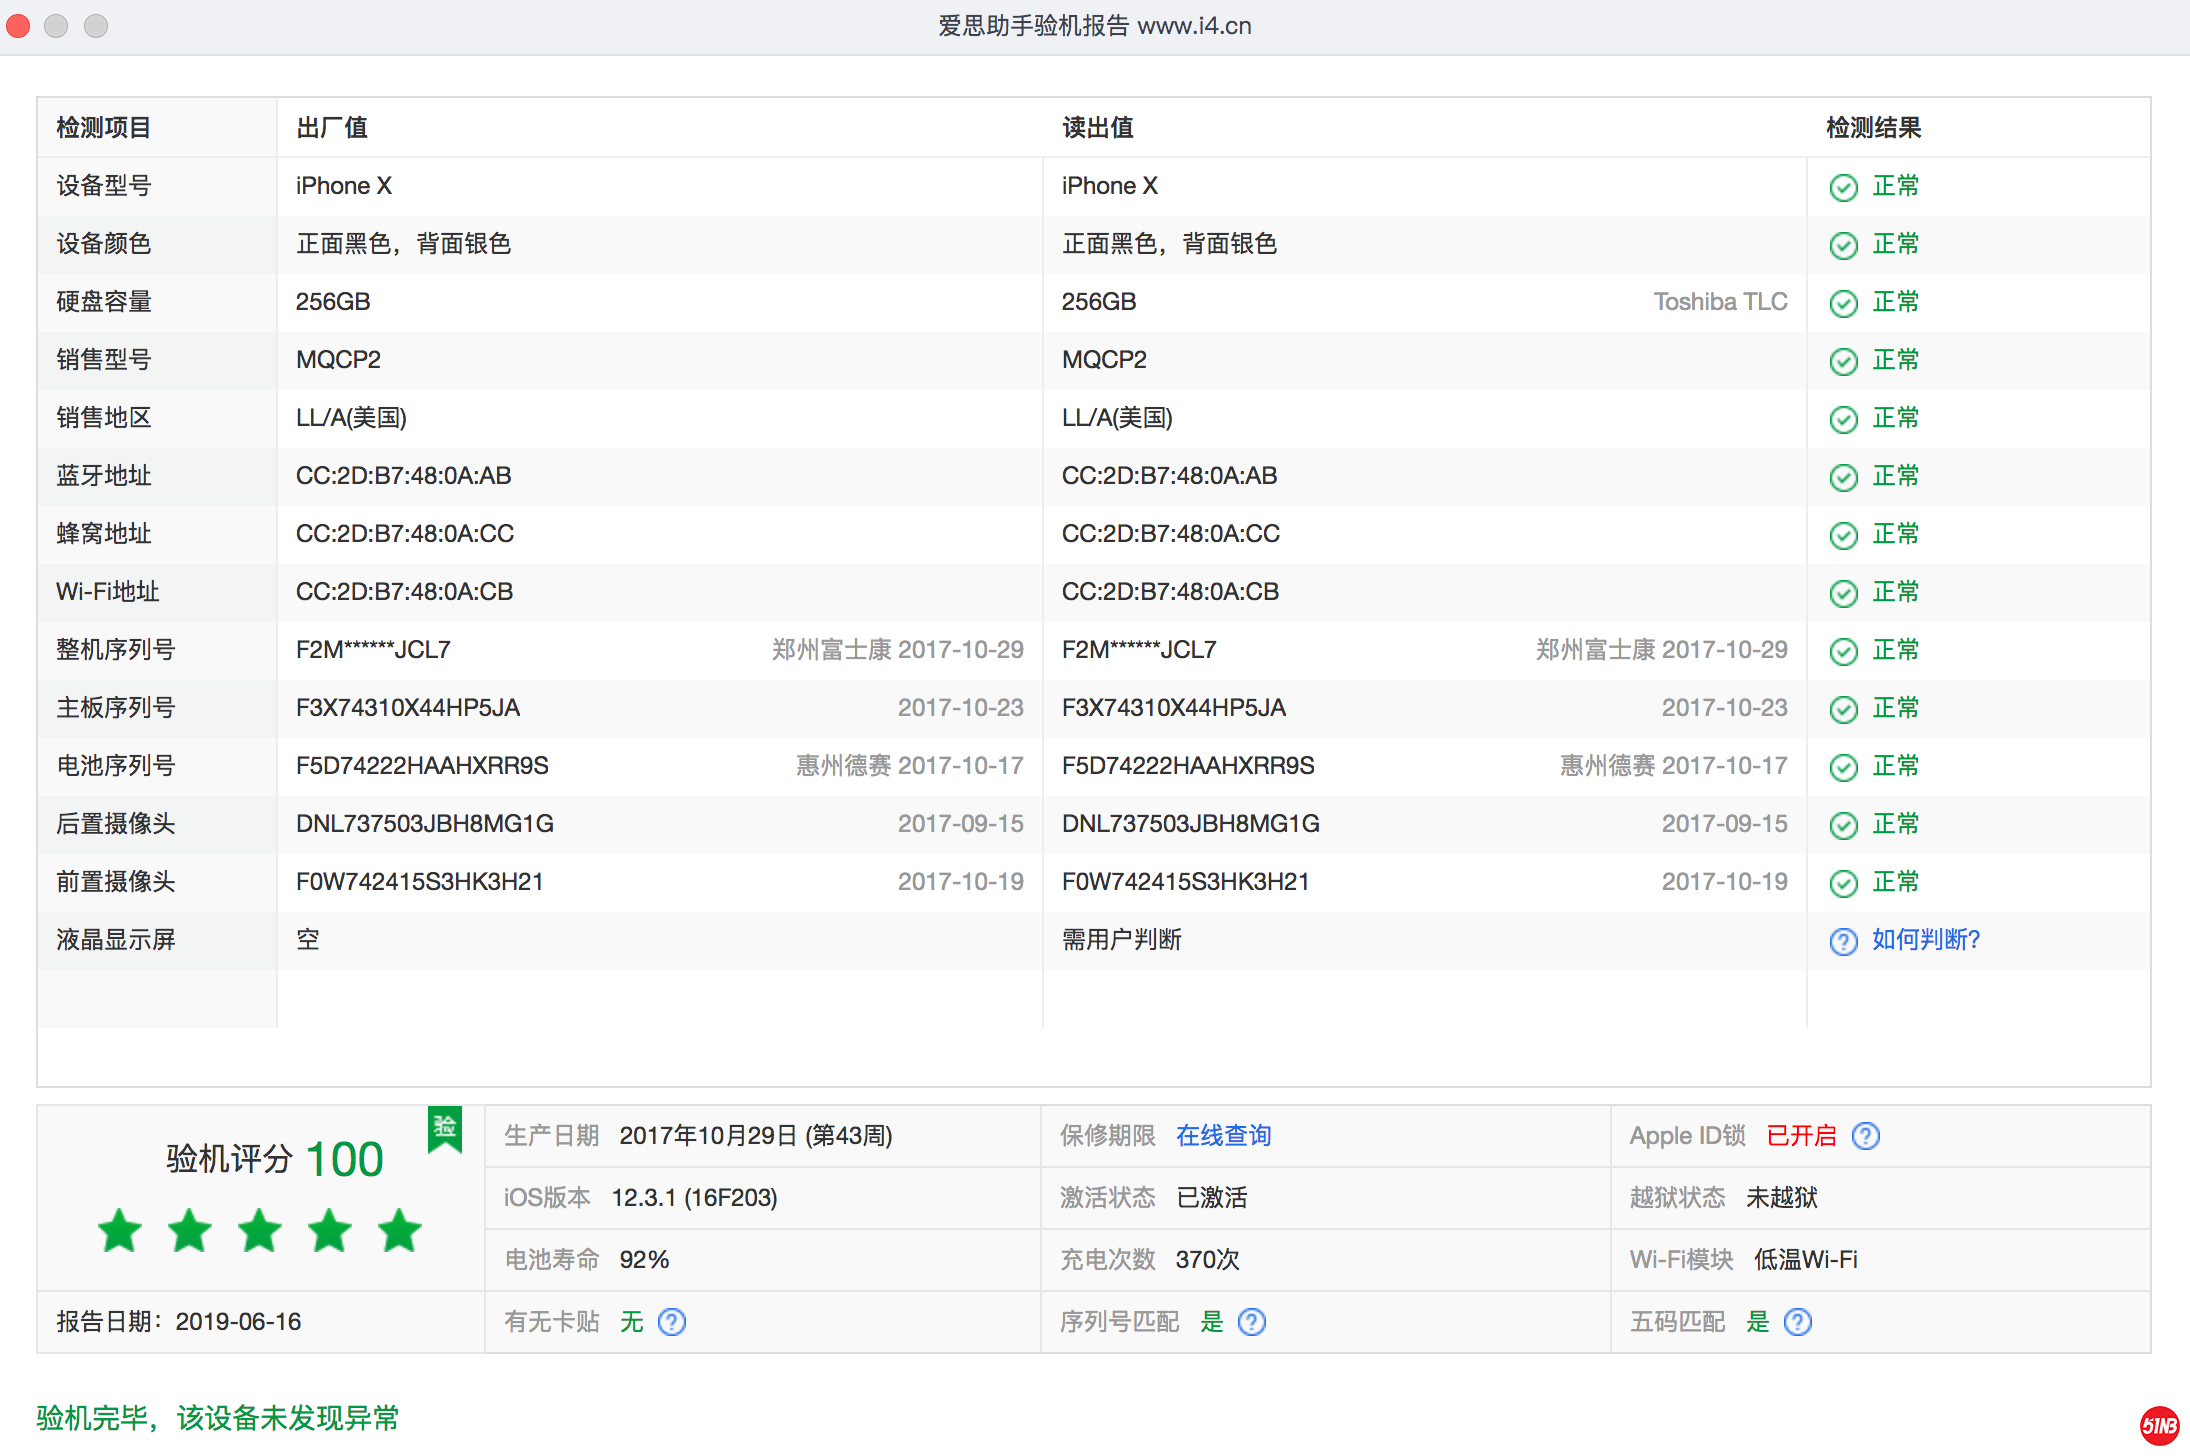Click the question mark icon next to 五码匹配 是

[1797, 1322]
